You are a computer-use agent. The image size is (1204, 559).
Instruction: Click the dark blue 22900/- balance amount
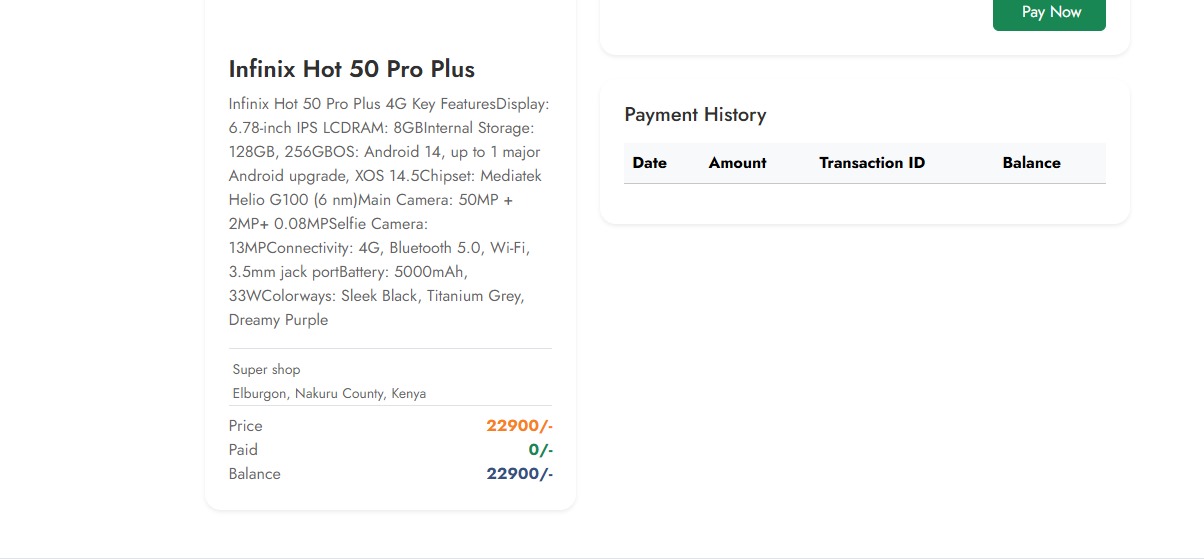point(519,474)
